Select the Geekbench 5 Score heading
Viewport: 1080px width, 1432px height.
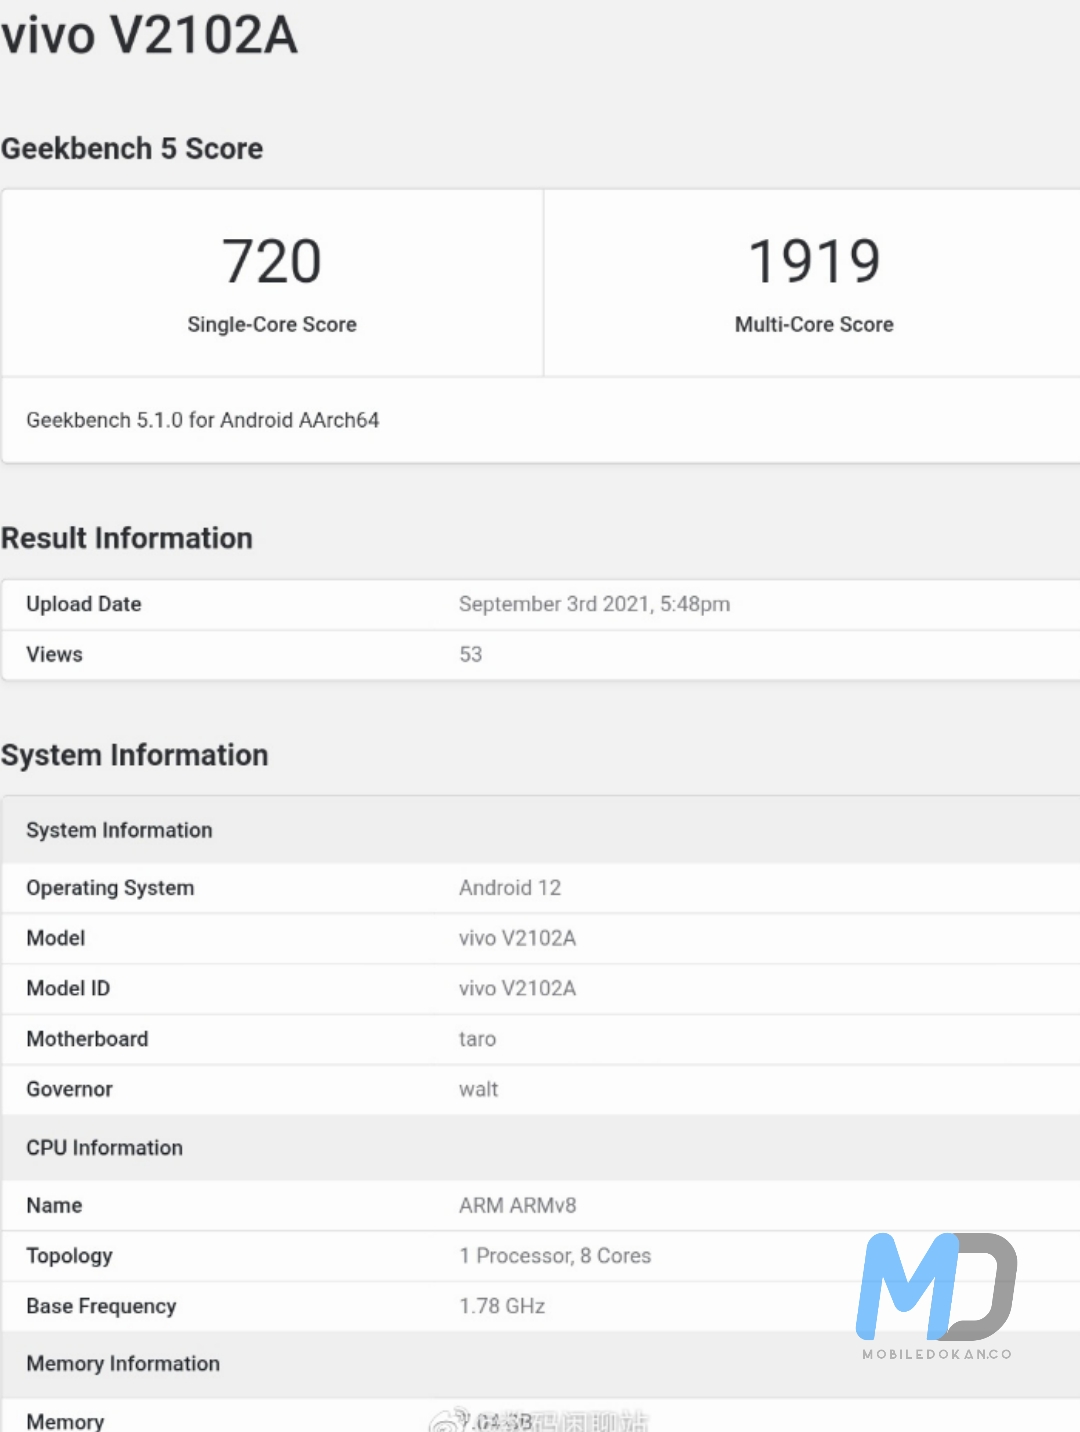tap(132, 149)
